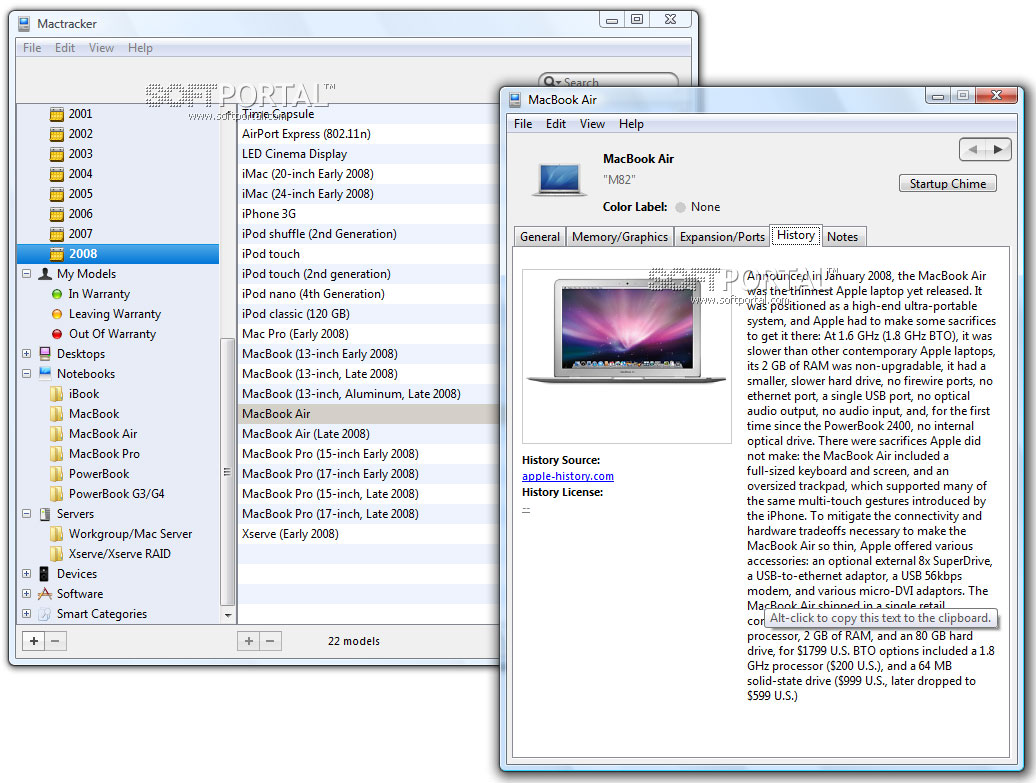
Task: Select 'Mac Pro (Early 2008)' in list
Action: click(x=368, y=334)
